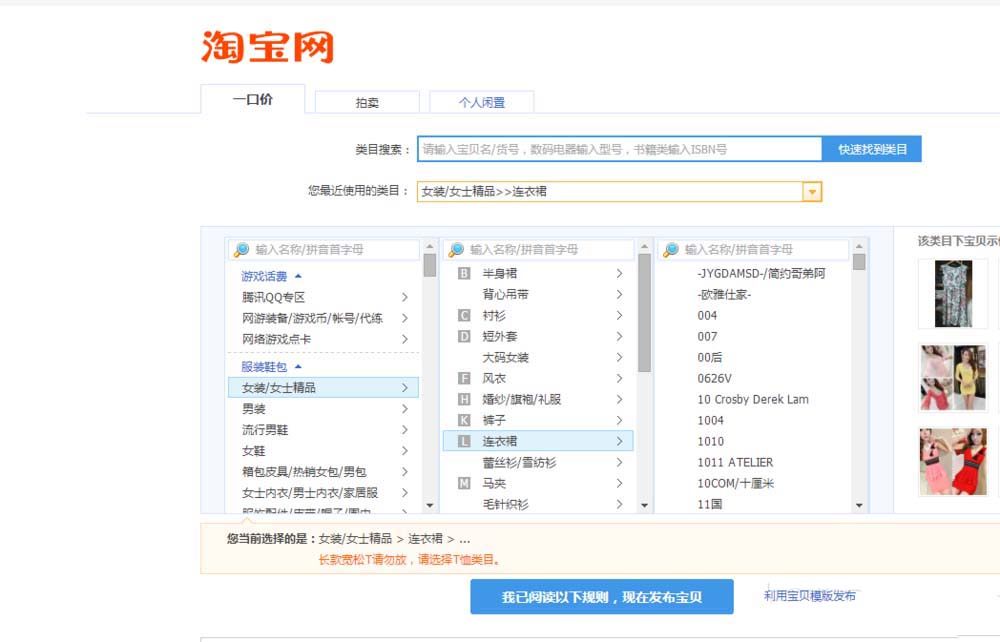Click the letter L index icon beside 连衣裙
Image resolution: width=1000 pixels, height=642 pixels.
(464, 441)
